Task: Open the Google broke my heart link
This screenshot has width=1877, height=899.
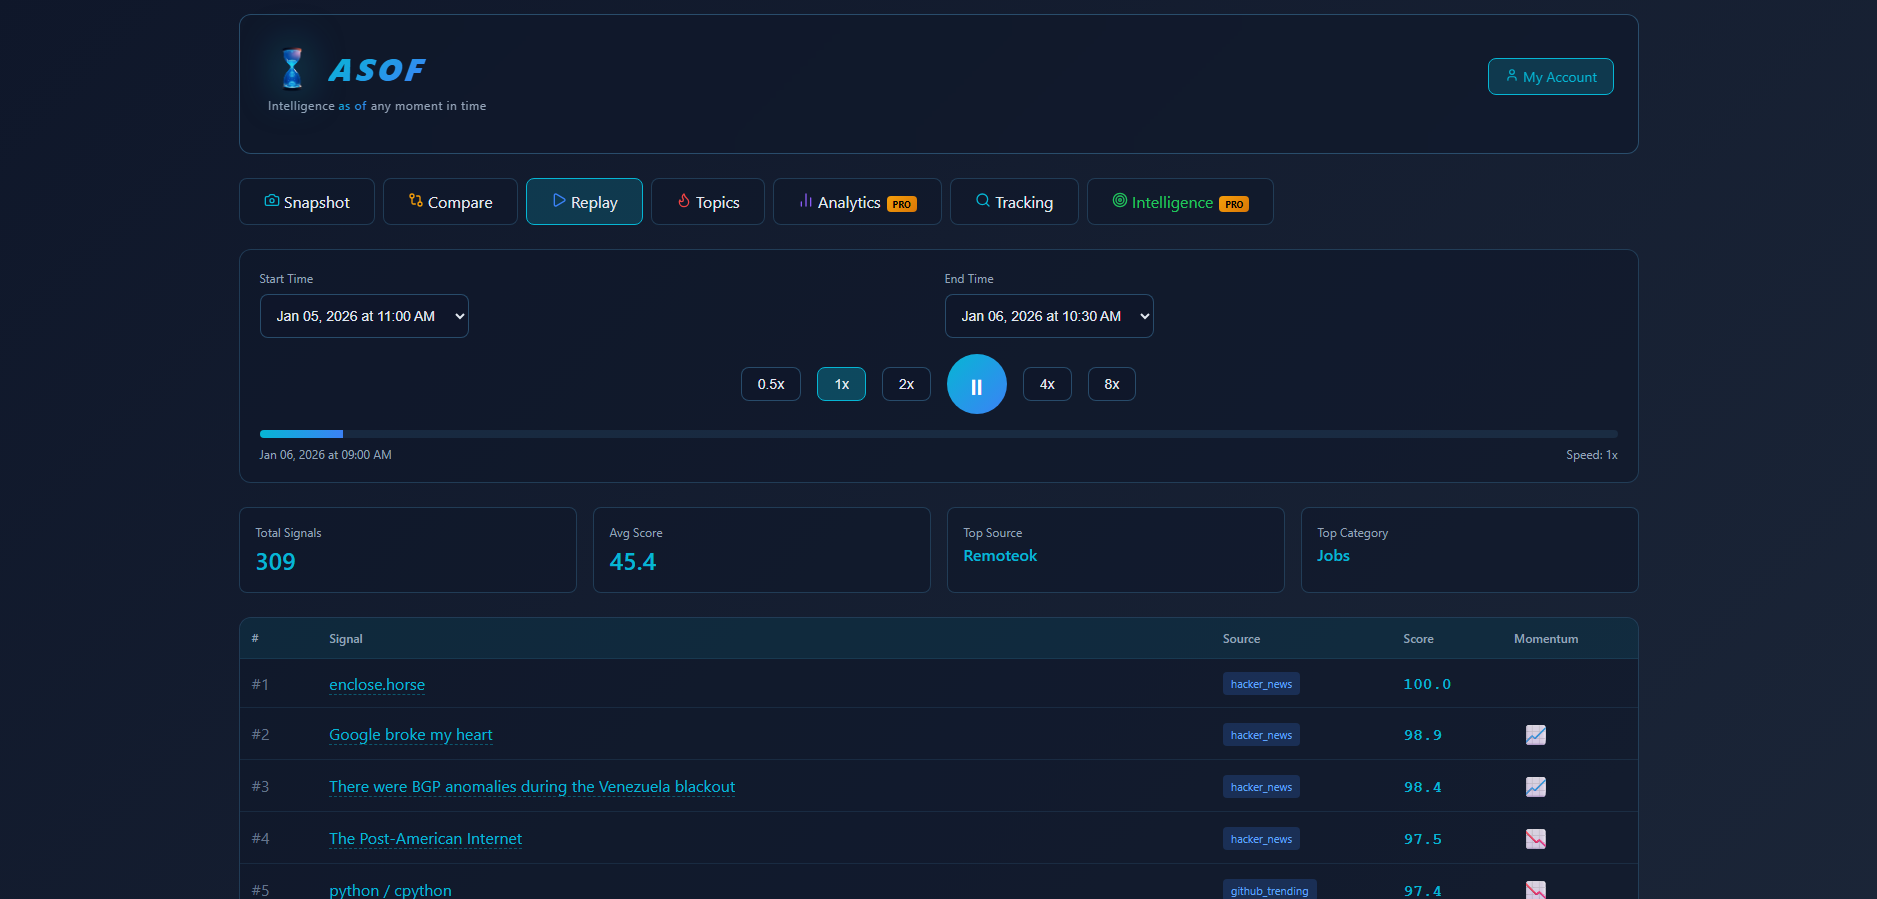Action: click(x=411, y=735)
